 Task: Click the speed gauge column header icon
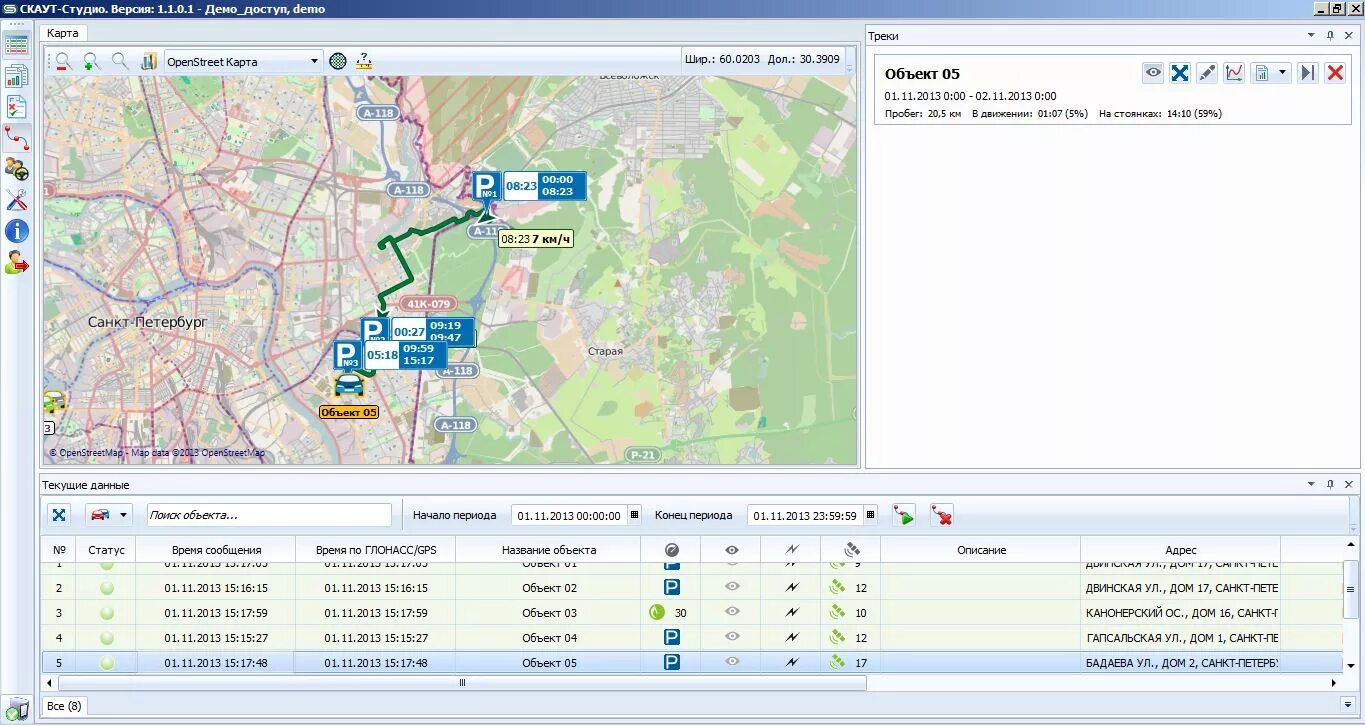tap(671, 549)
